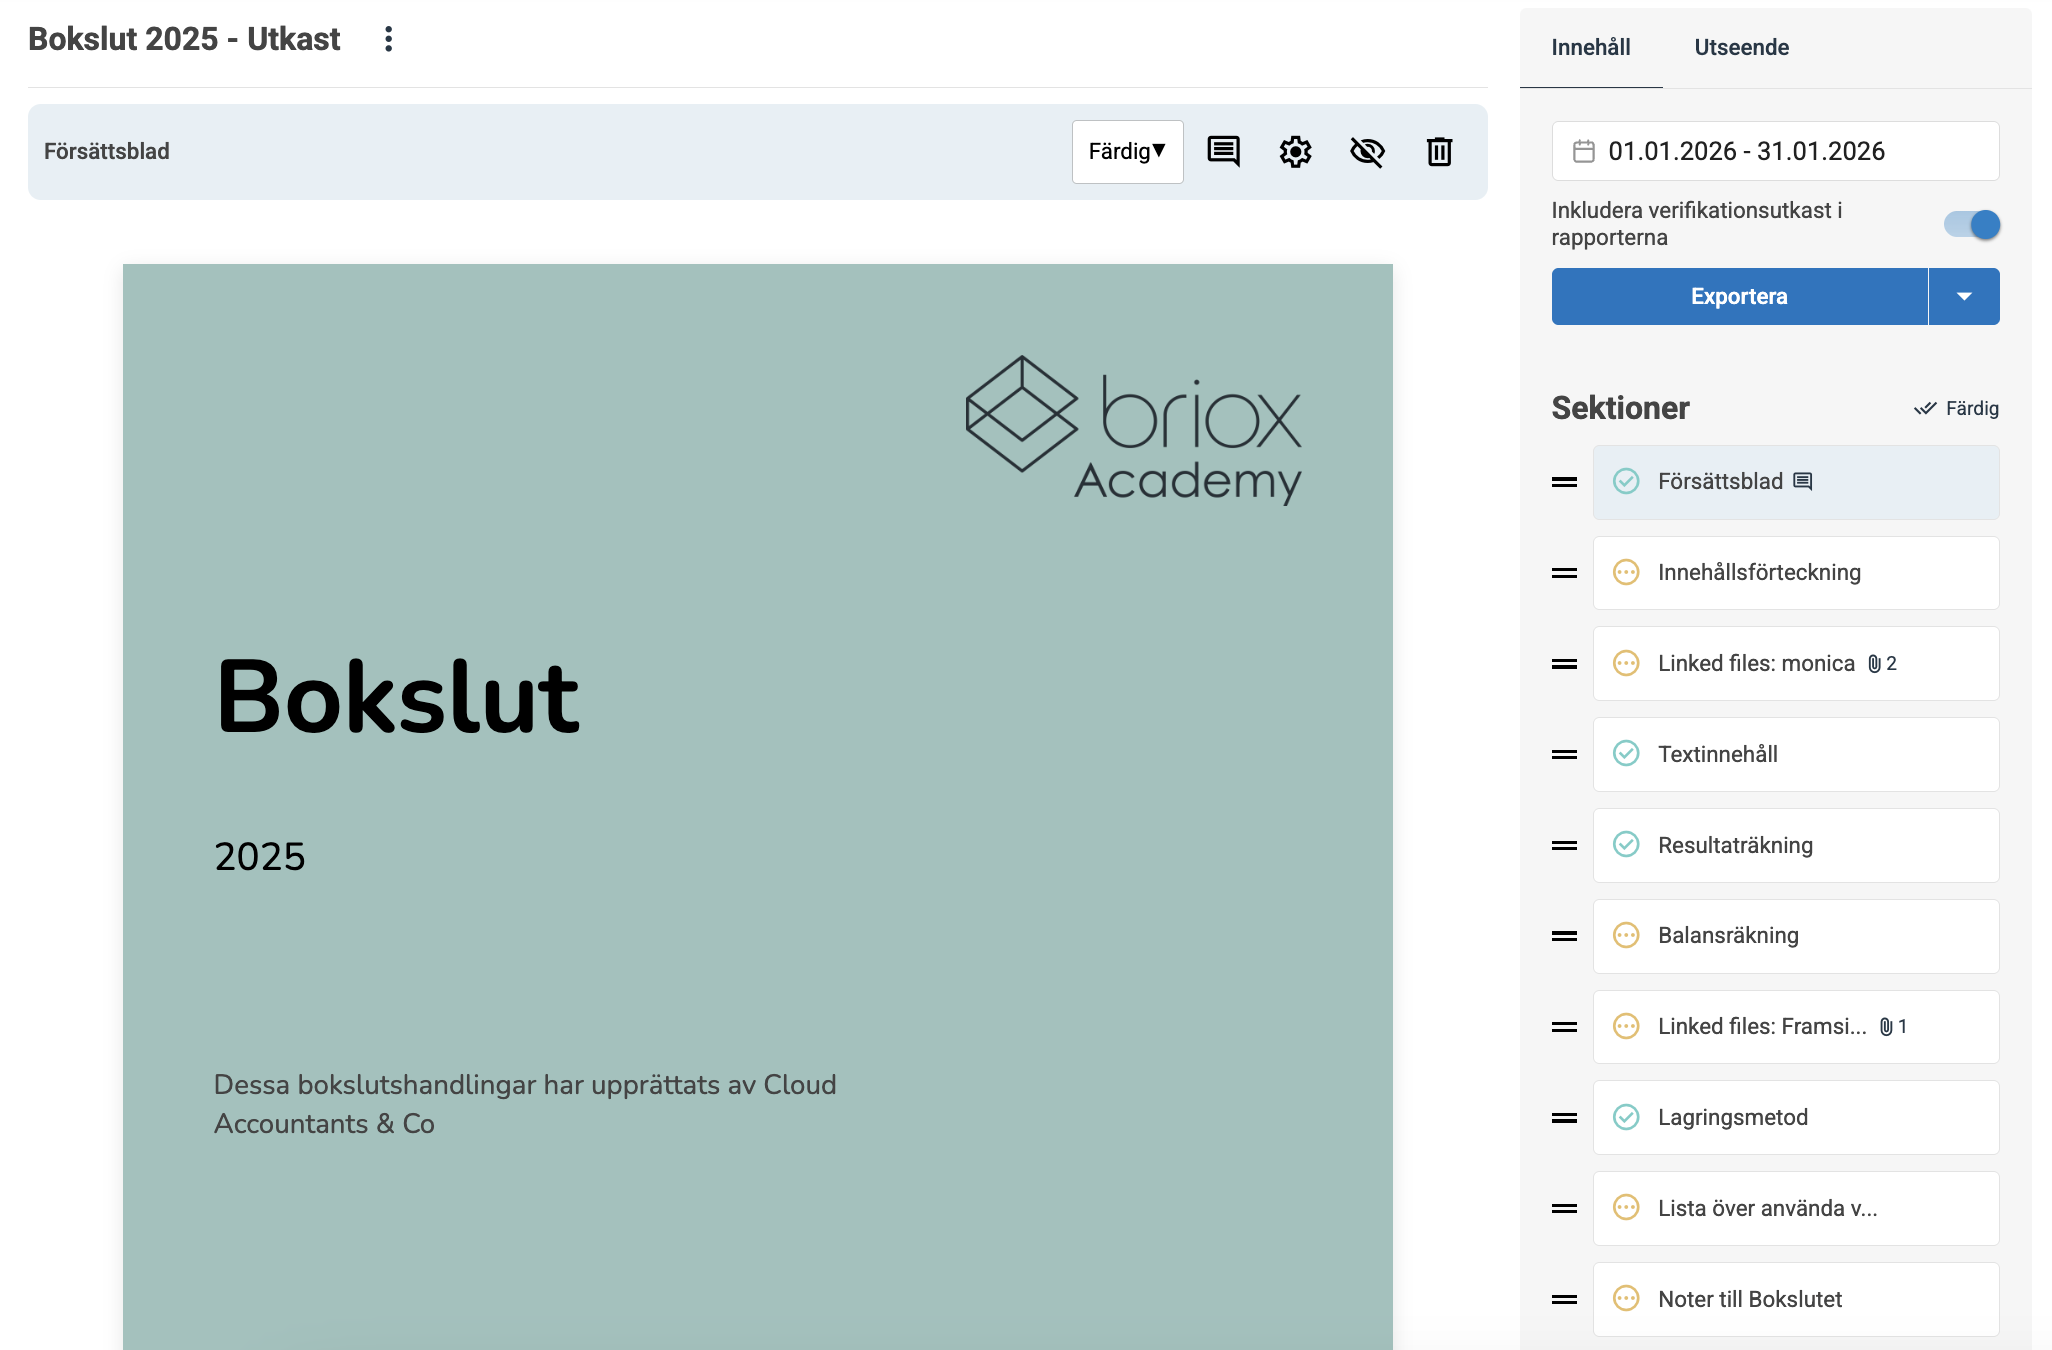Viewport: 2052px width, 1350px height.
Task: Toggle Inkludera verifikationsutkast i rapporterna switch
Action: (1971, 224)
